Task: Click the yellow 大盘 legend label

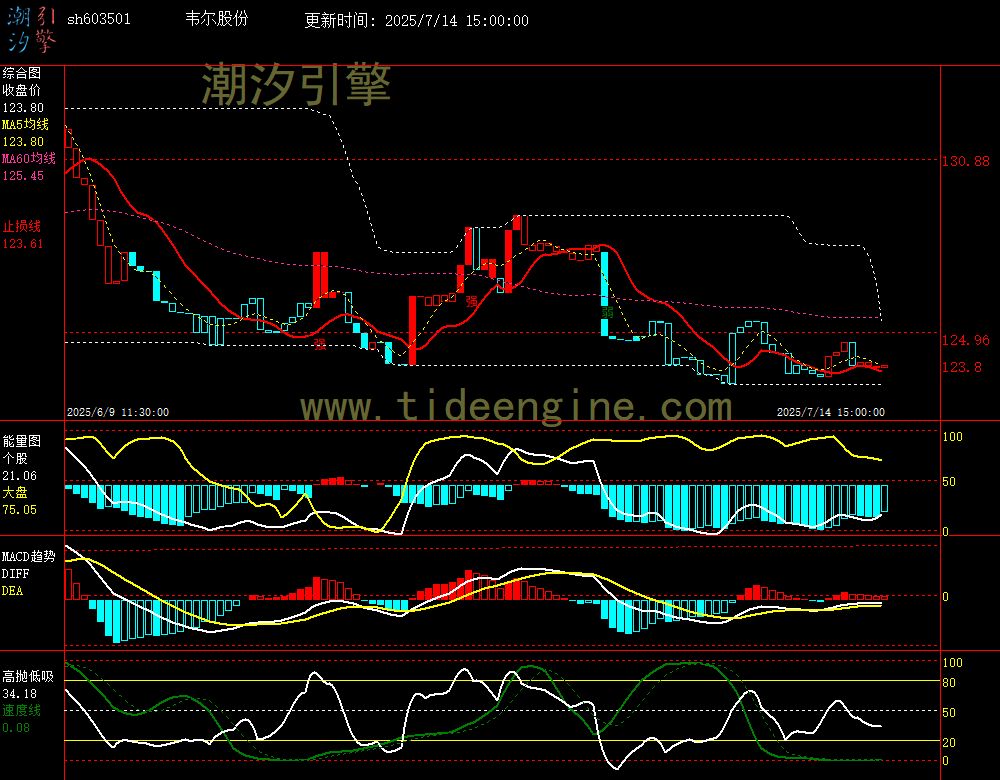Action: [15, 492]
